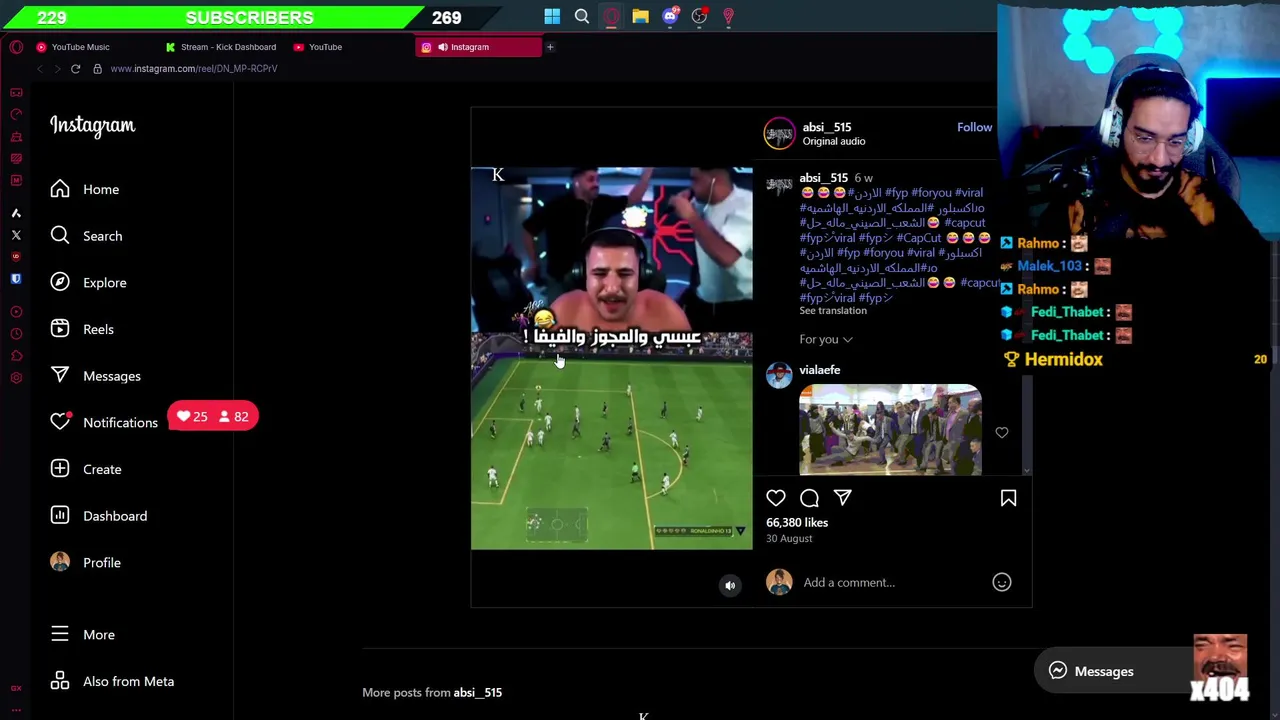
Task: Open the Dashboard chart icon
Action: point(60,516)
